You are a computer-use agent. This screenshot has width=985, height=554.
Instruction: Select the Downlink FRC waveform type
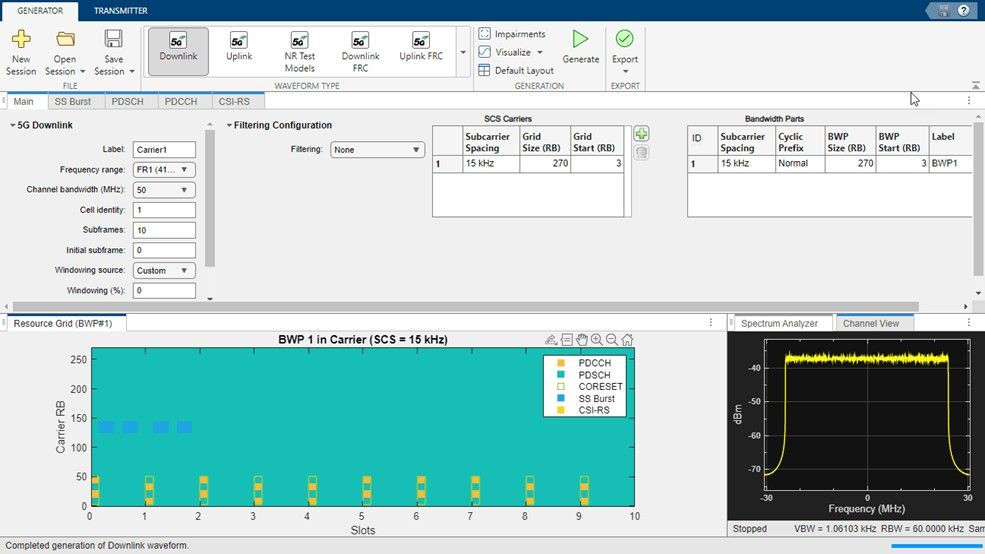[360, 50]
